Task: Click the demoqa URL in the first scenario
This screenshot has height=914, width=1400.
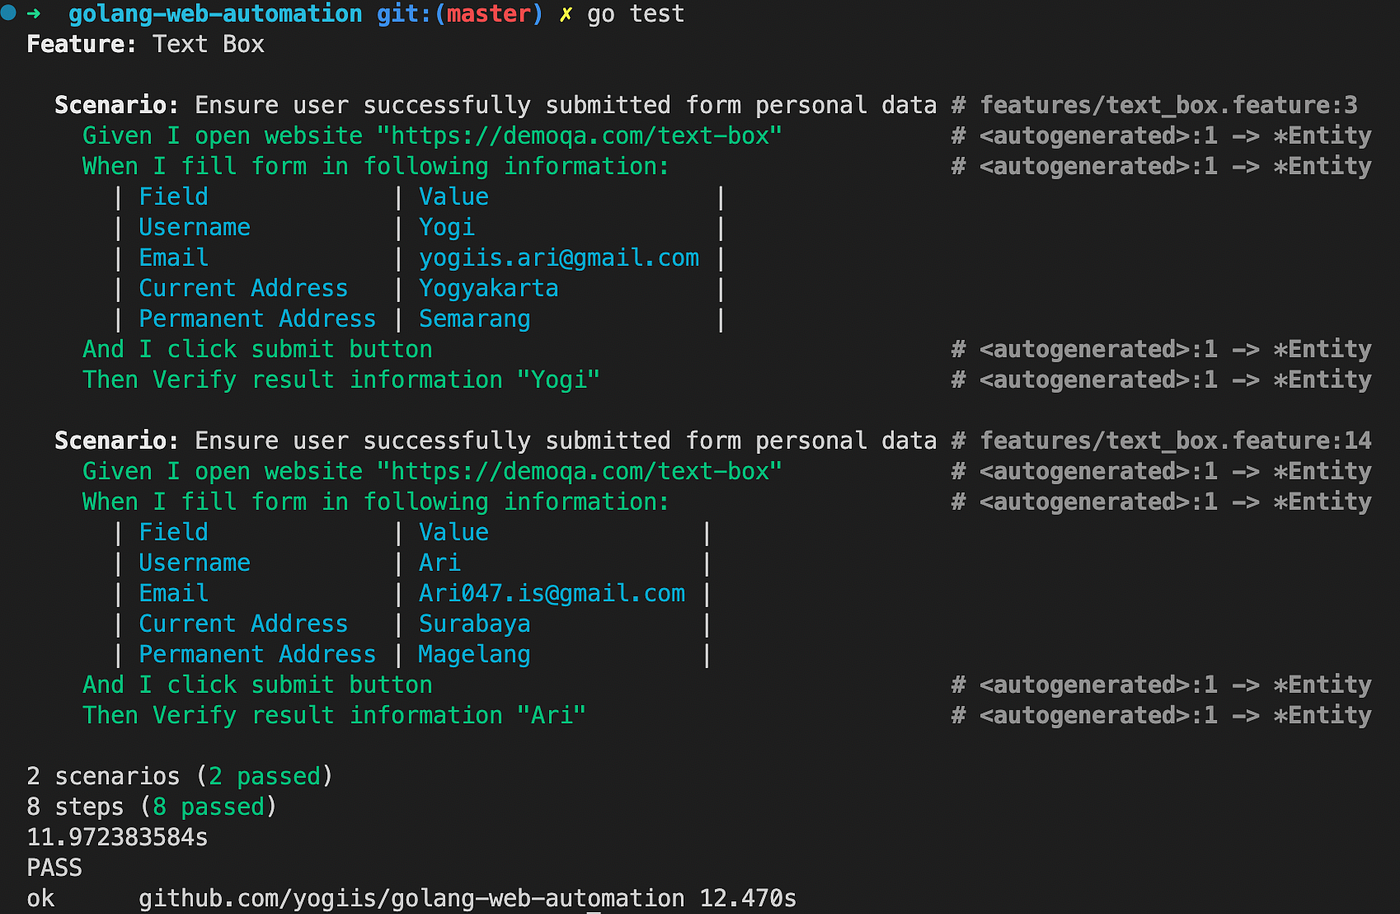Action: pyautogui.click(x=579, y=136)
